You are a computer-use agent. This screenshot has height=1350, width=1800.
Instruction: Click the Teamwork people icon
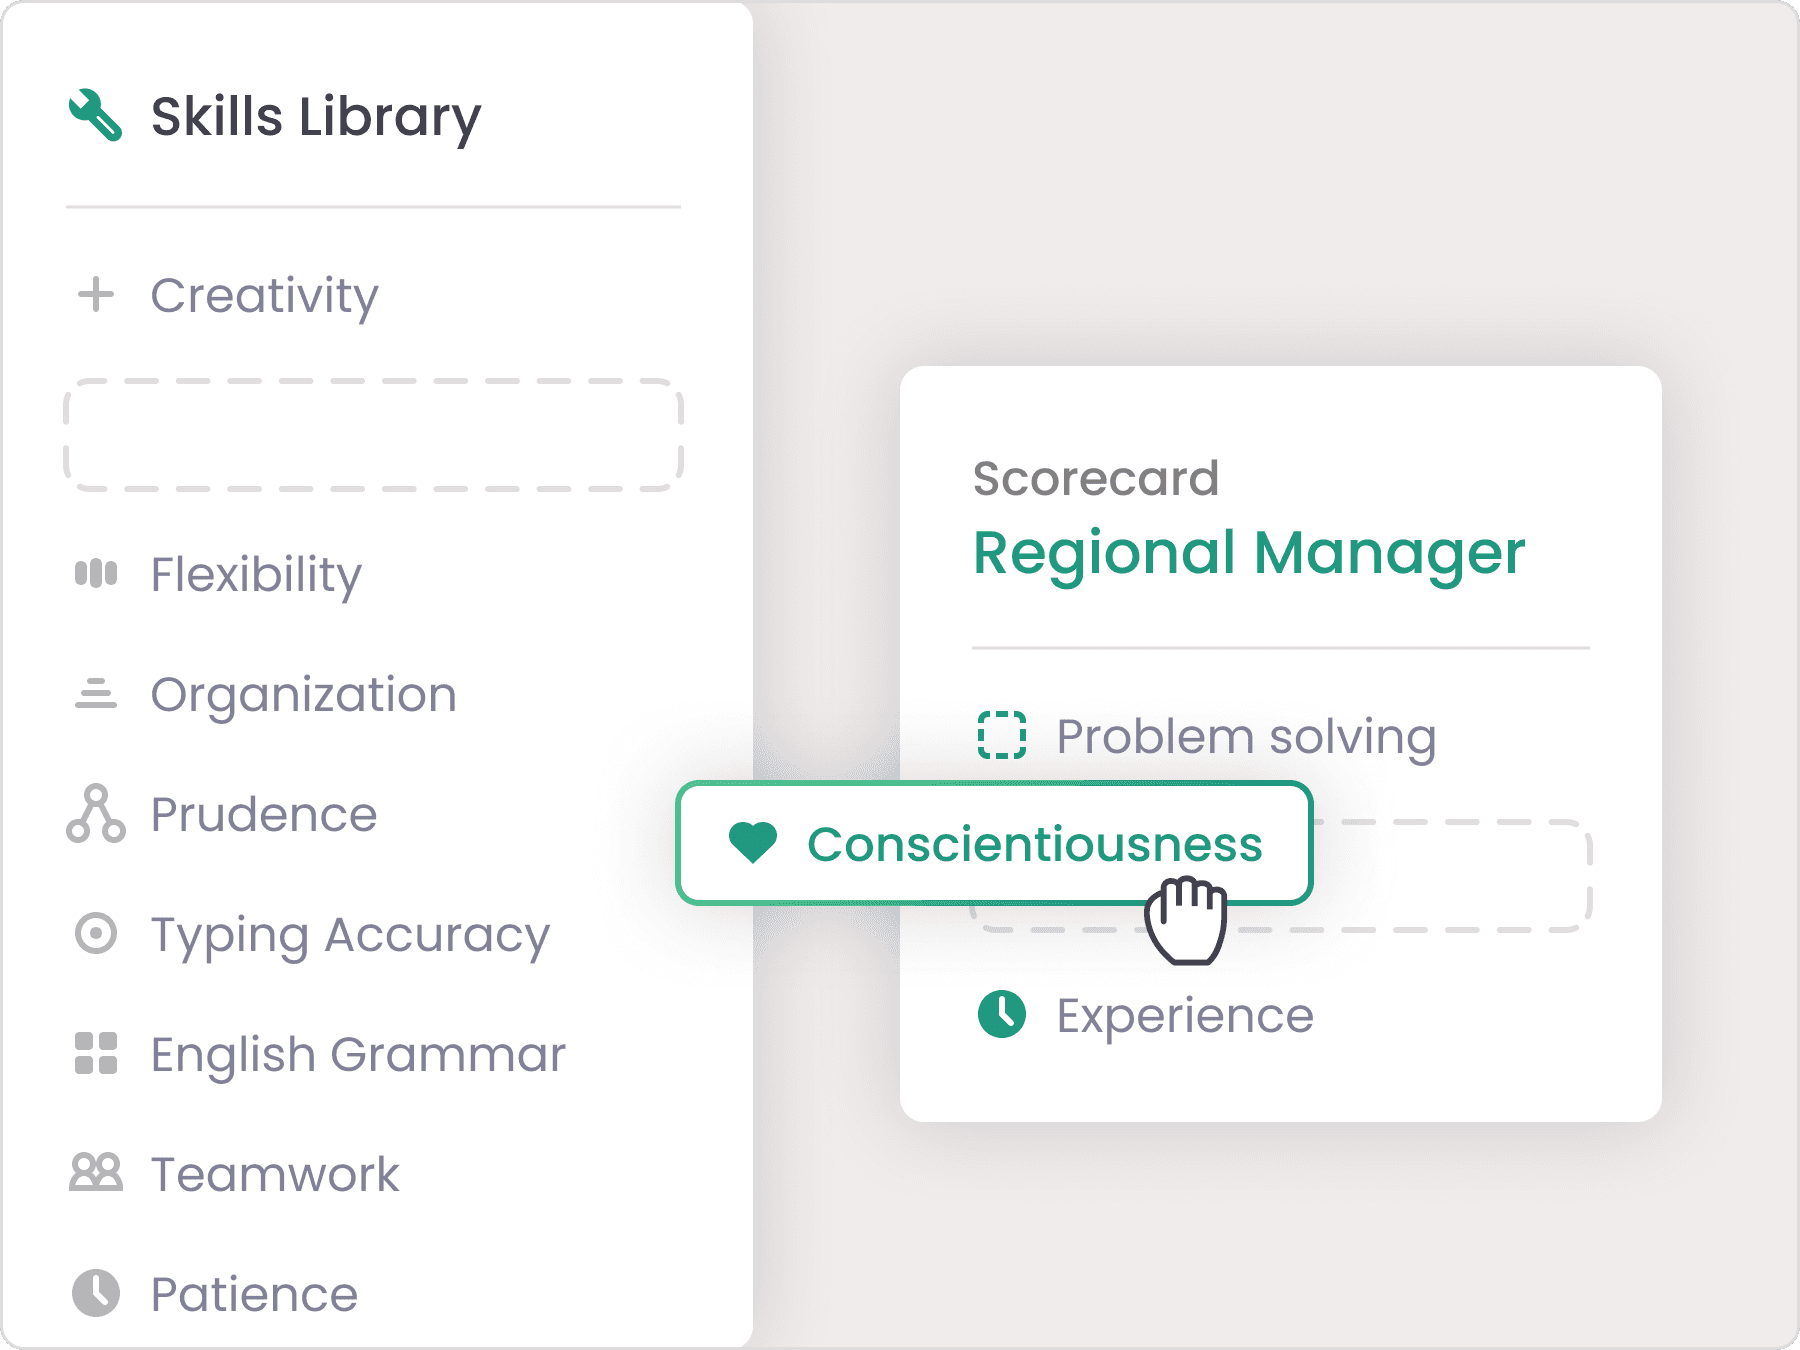click(x=96, y=1173)
